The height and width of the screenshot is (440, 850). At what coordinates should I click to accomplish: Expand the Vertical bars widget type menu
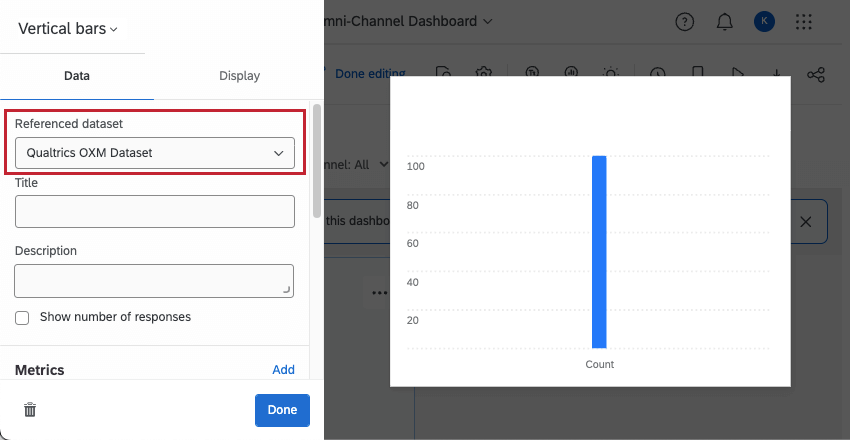(x=68, y=30)
